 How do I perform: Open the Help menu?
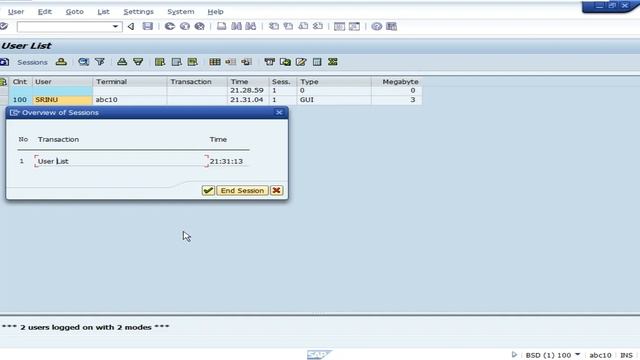click(215, 12)
